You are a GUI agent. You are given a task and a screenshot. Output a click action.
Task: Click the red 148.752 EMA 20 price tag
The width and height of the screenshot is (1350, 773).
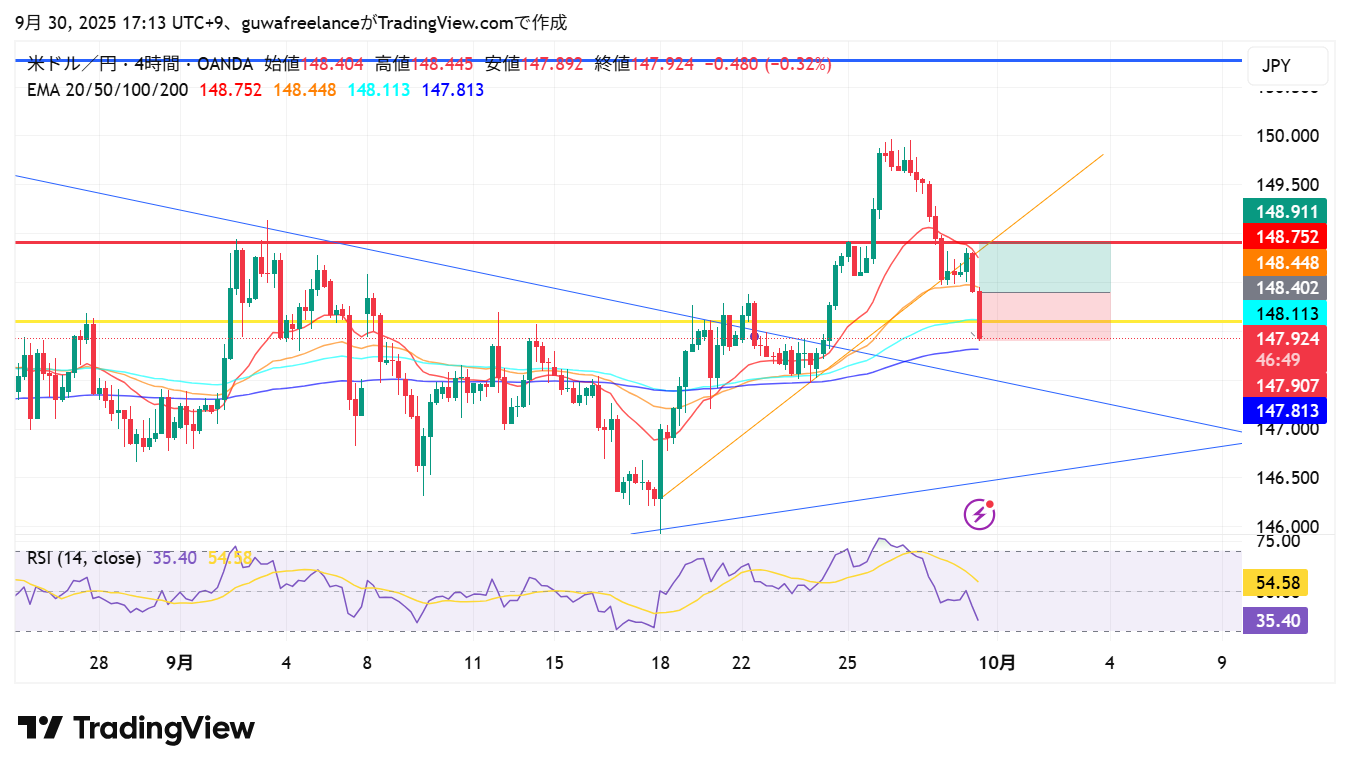click(x=1284, y=237)
